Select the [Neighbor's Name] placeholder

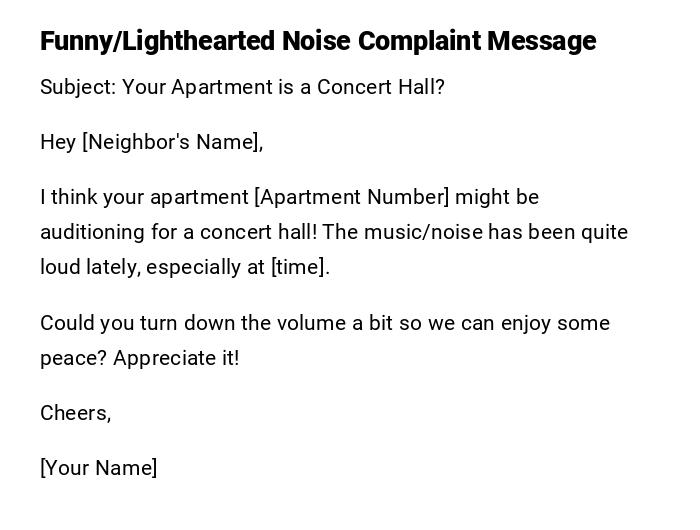172,142
